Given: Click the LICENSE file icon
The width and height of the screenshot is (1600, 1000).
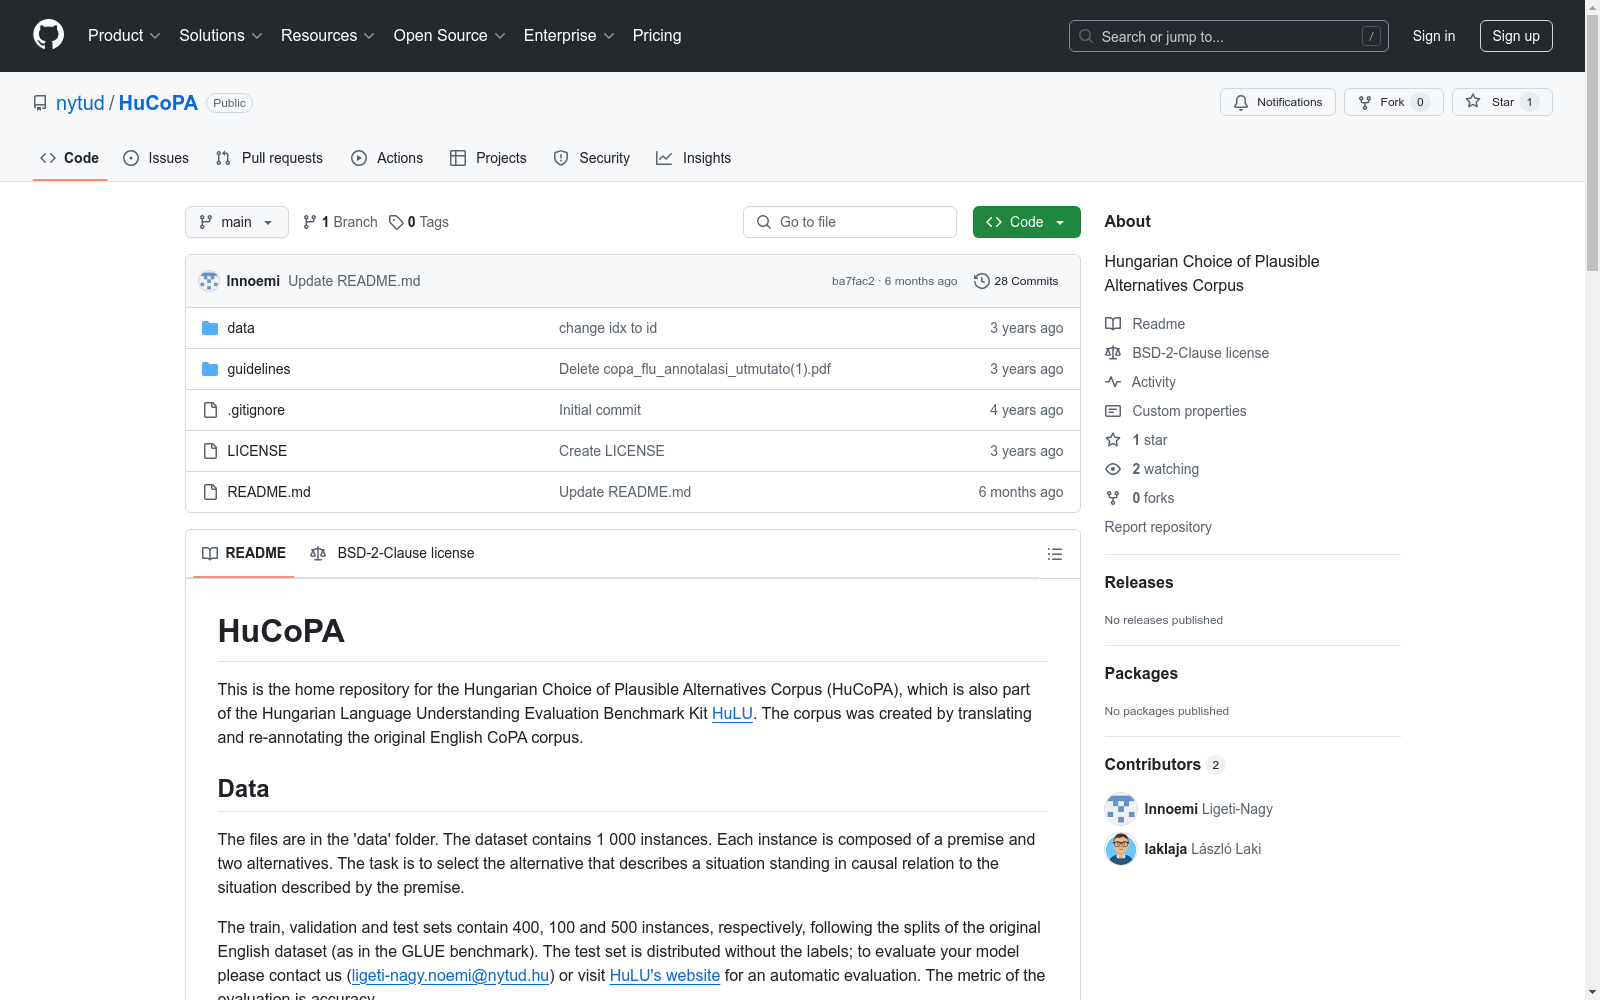Looking at the screenshot, I should [x=210, y=451].
